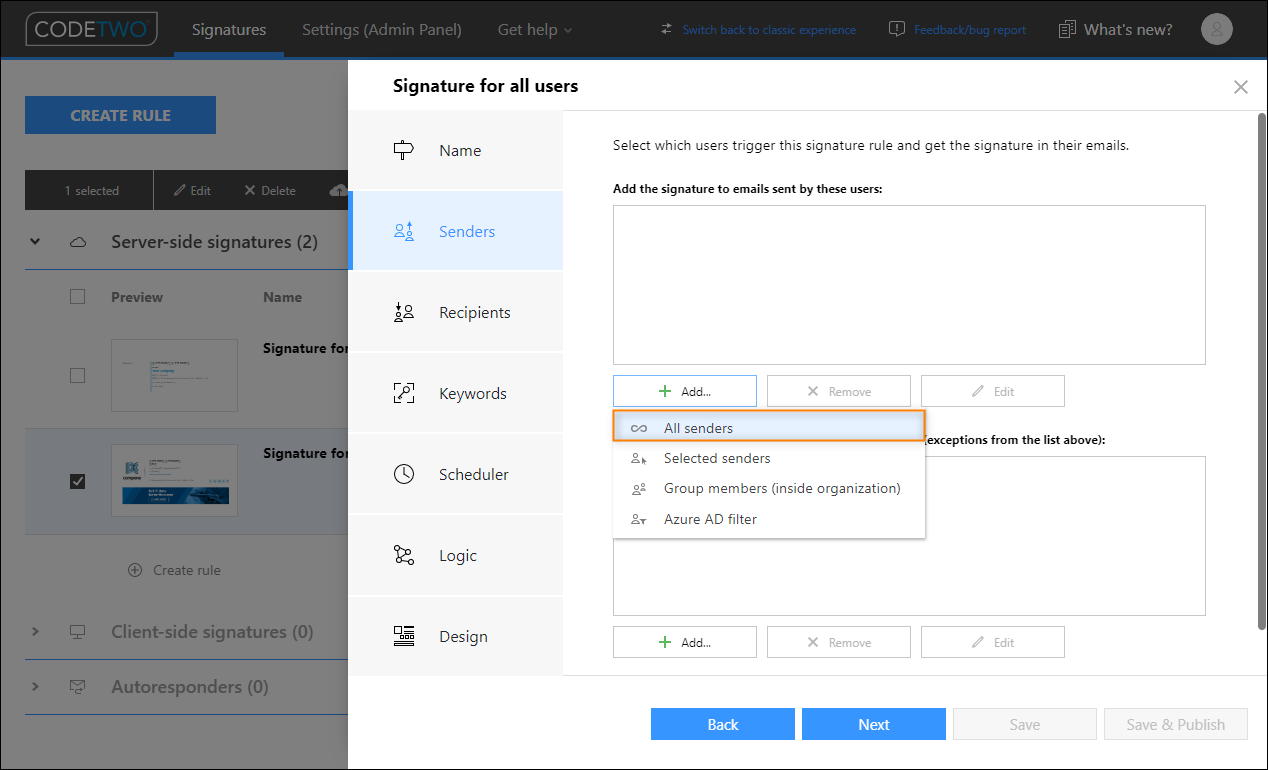
Task: Click the Save button
Action: [1025, 724]
